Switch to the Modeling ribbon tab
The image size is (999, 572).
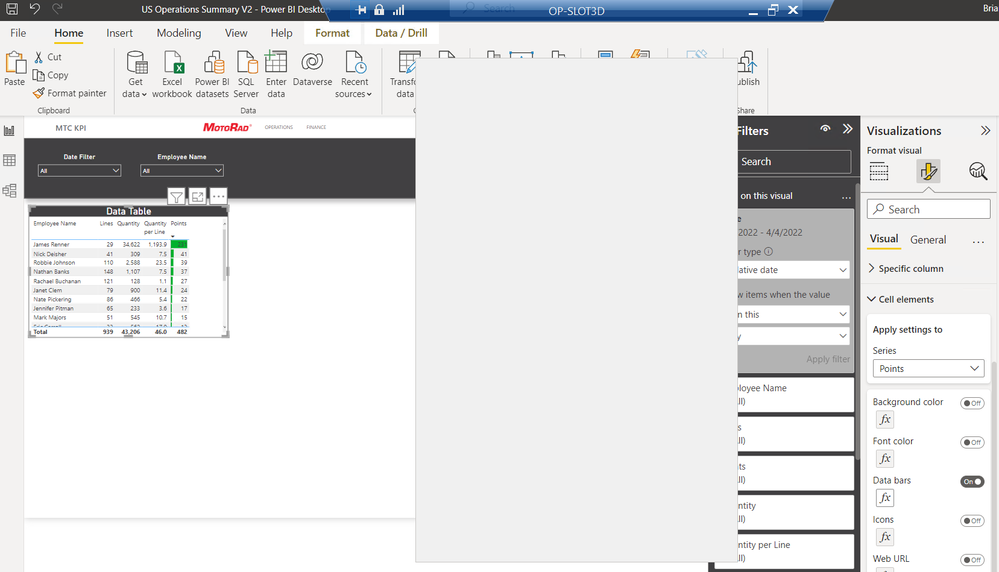pos(179,33)
